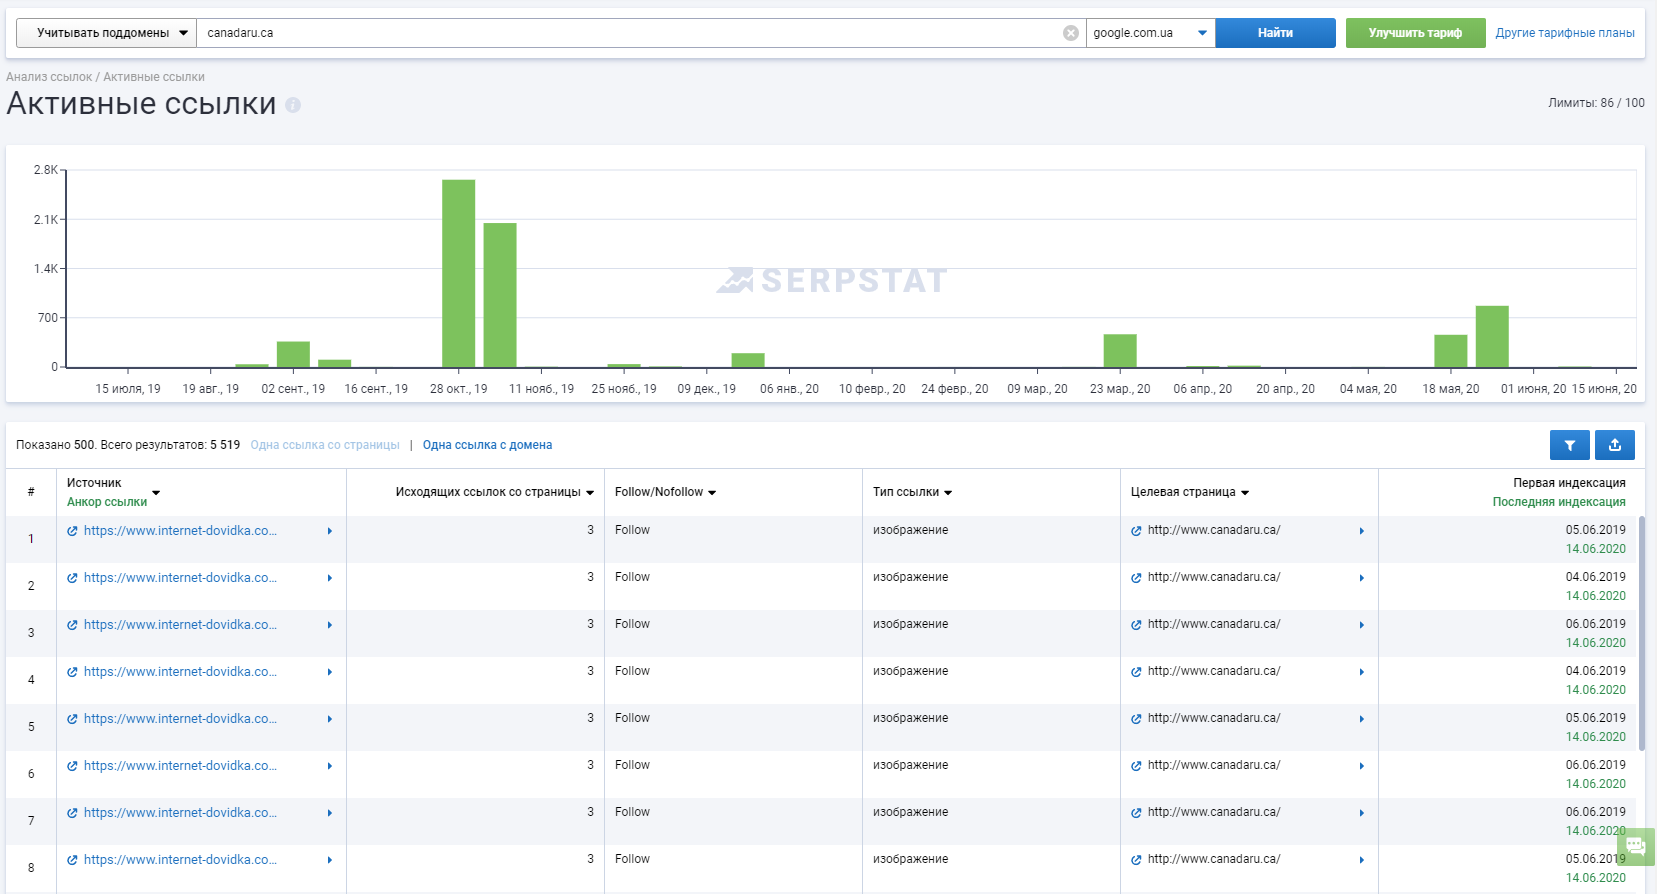Switch to Одна ссылка с домена view
This screenshot has width=1657, height=894.
[487, 445]
